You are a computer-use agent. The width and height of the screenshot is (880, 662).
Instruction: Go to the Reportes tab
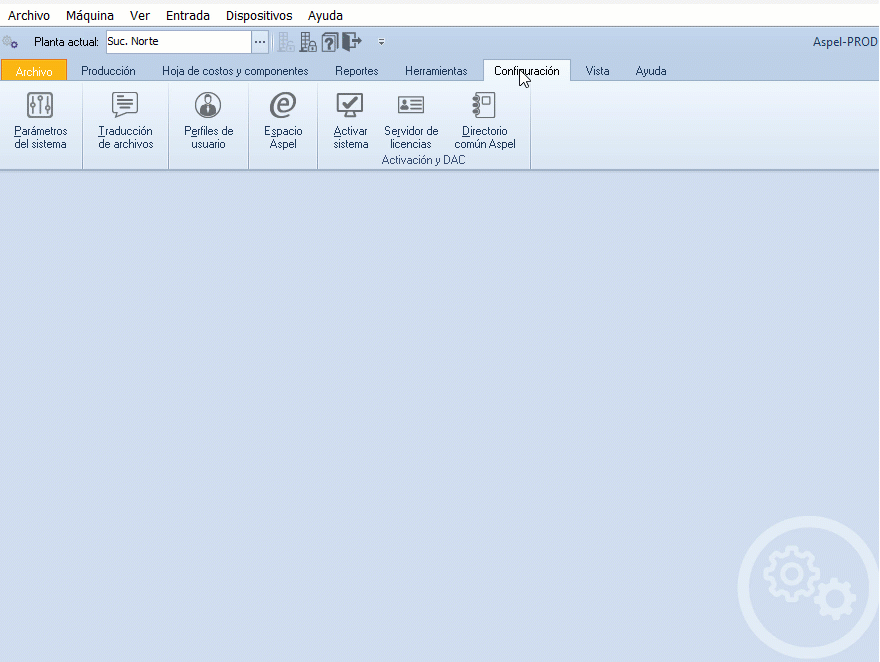(x=357, y=71)
